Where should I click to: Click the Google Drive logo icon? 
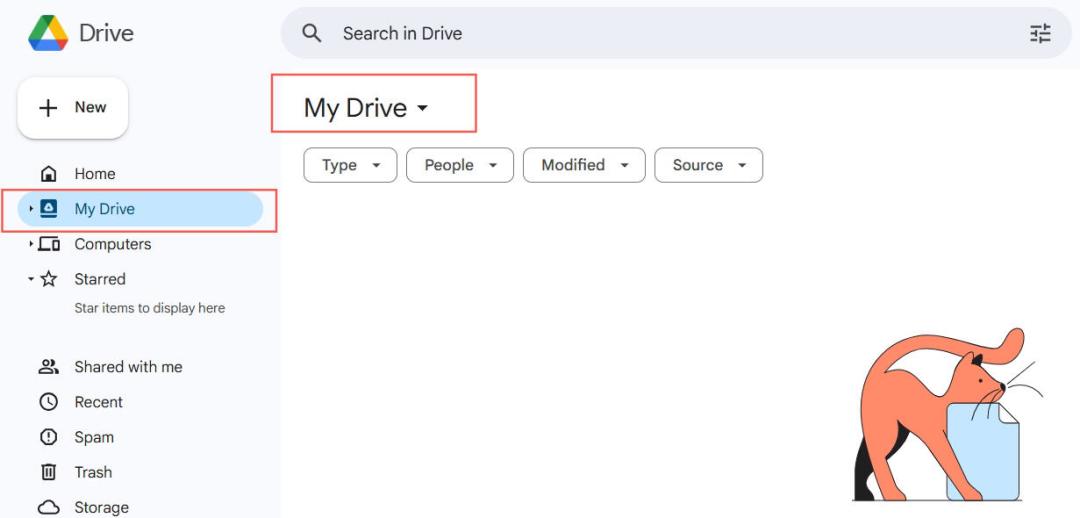[x=48, y=33]
